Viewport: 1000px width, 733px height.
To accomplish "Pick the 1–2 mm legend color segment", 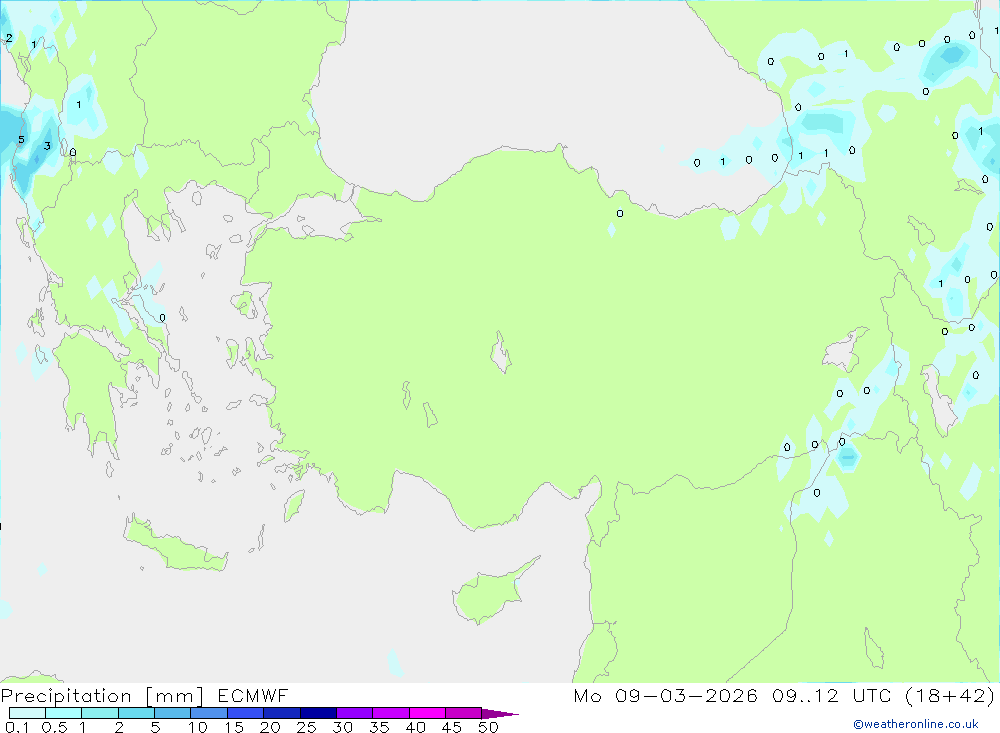I will 100,713.
